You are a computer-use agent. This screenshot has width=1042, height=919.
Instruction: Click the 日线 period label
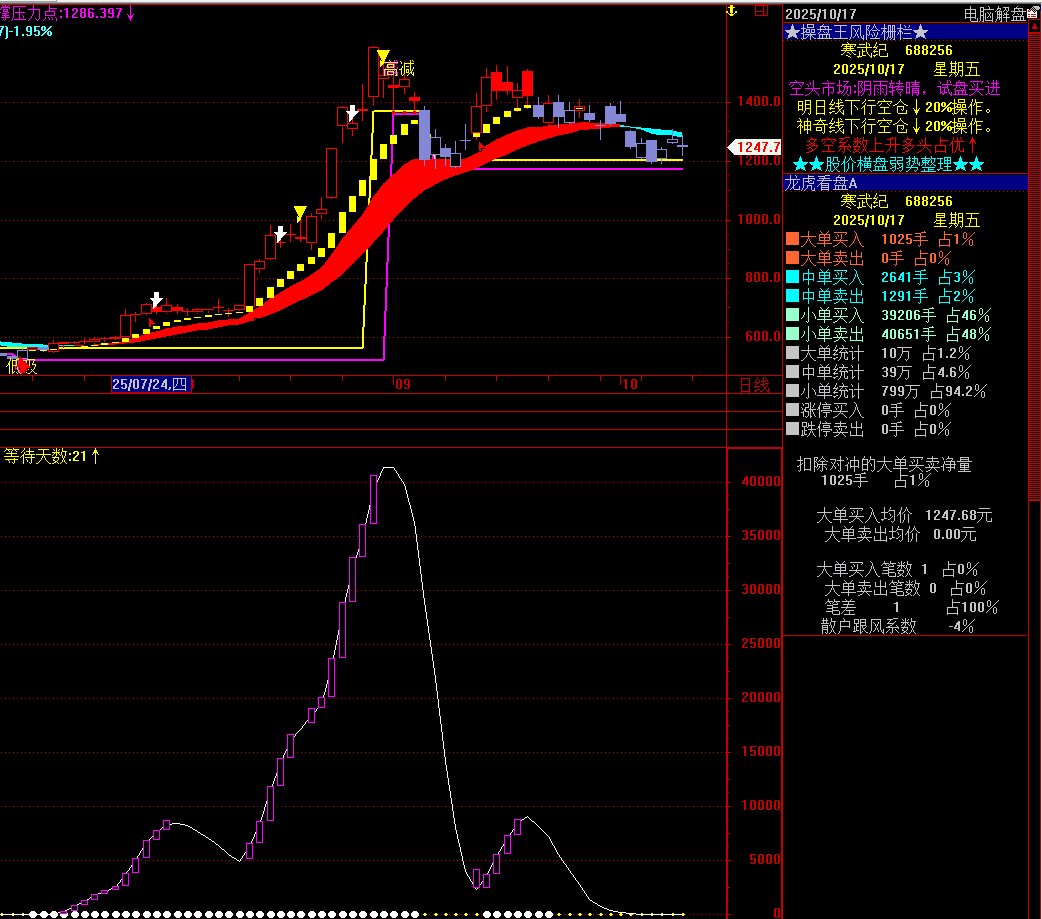(753, 384)
